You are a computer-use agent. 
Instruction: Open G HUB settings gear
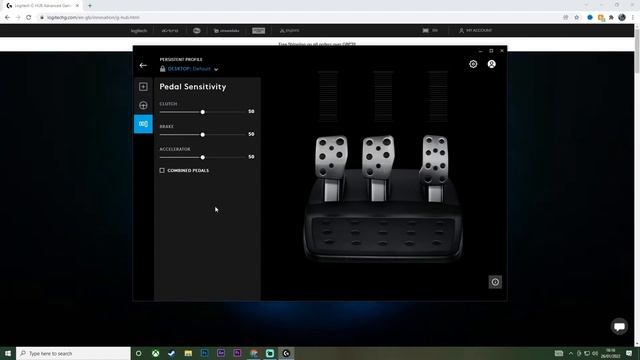[x=473, y=64]
